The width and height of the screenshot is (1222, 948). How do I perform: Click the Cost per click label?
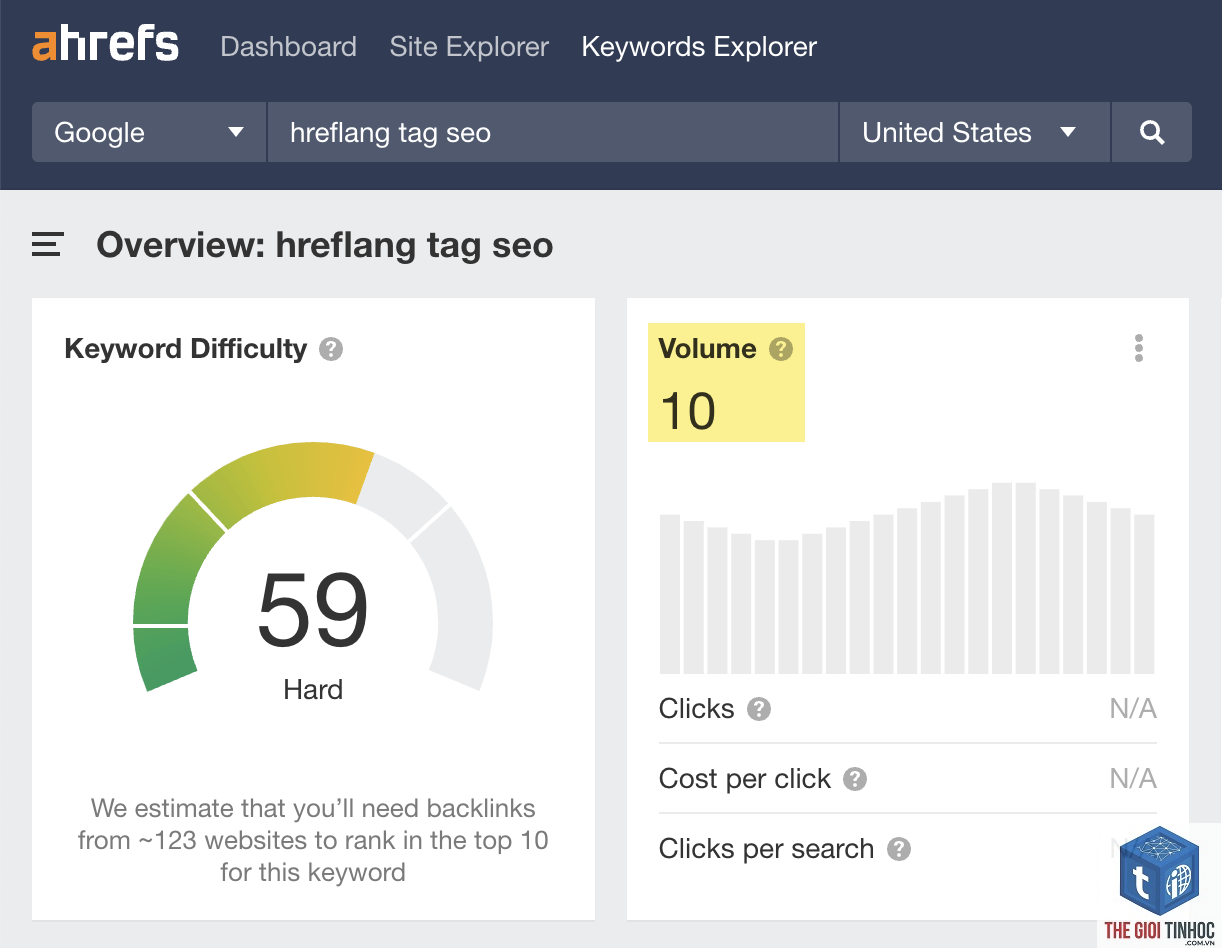pyautogui.click(x=745, y=779)
